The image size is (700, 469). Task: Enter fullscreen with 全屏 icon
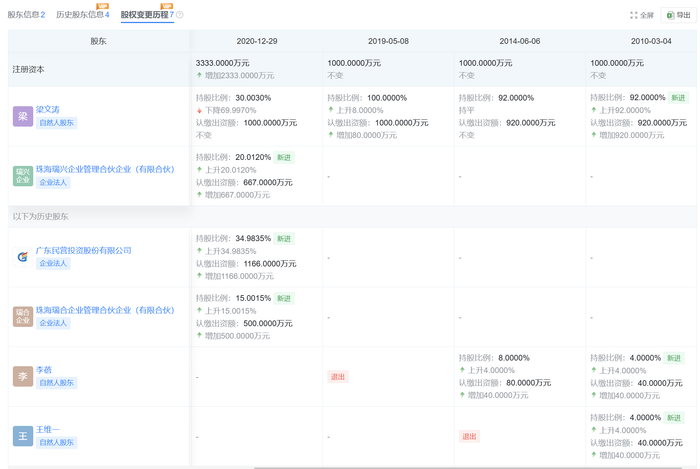tap(642, 15)
